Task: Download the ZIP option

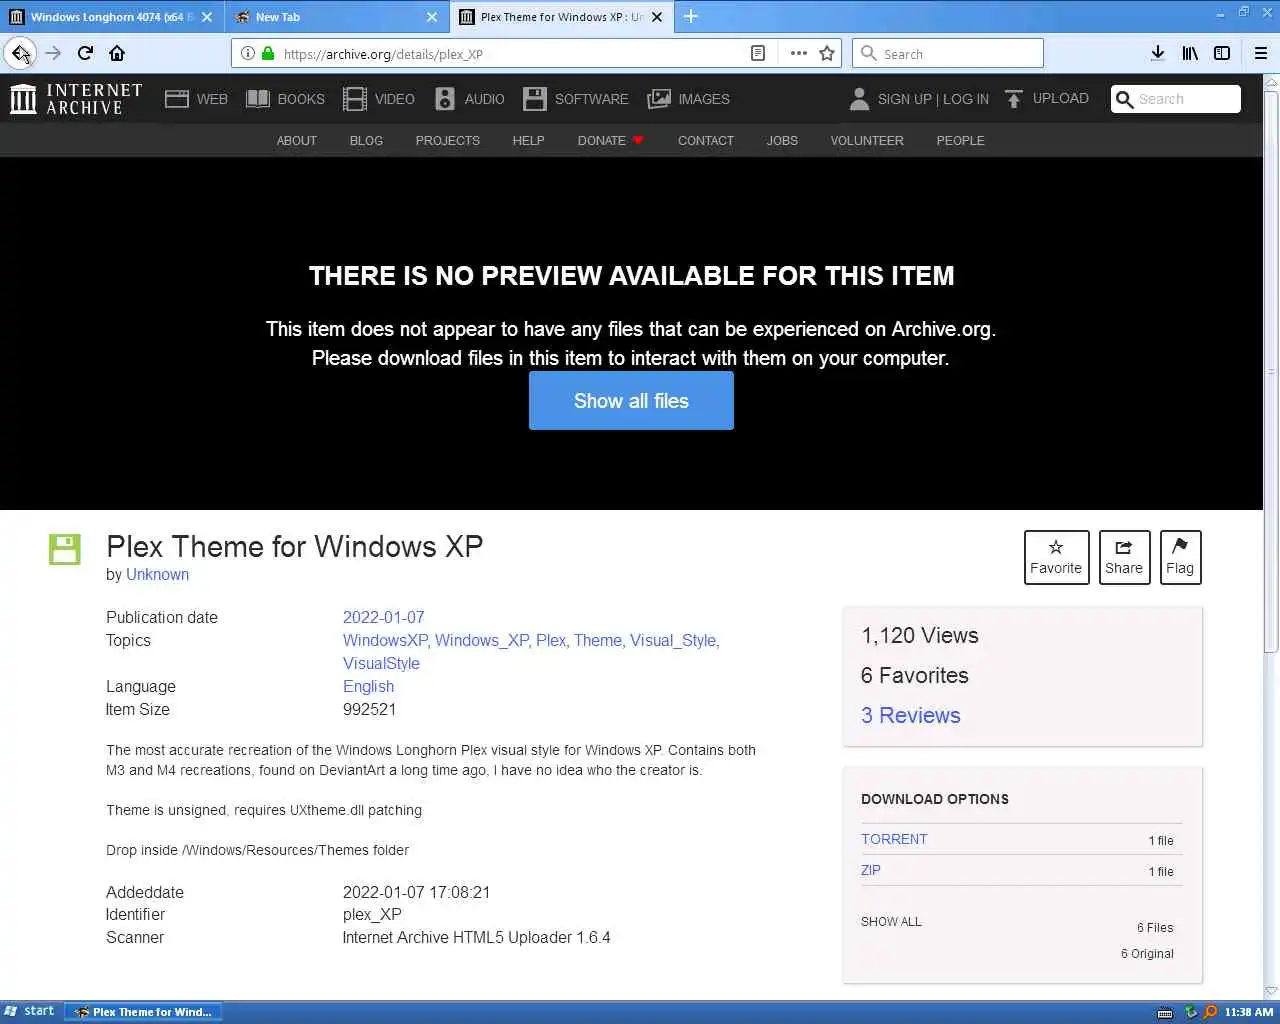Action: (x=871, y=871)
